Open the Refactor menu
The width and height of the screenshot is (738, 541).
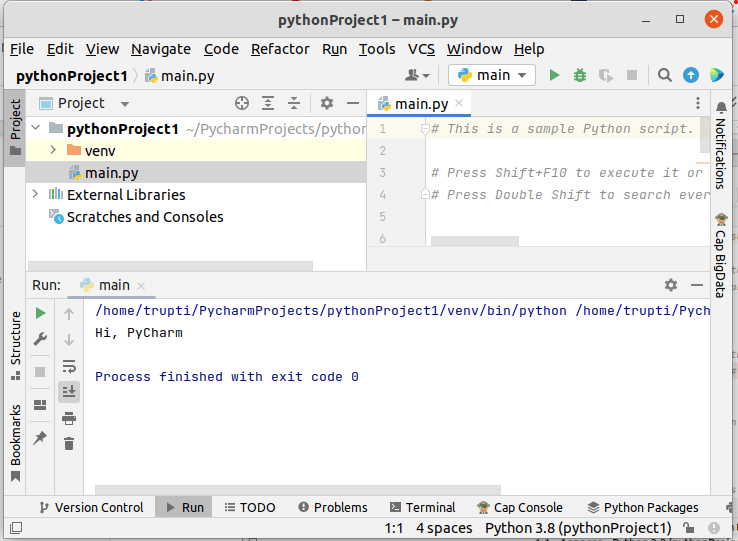coord(280,49)
